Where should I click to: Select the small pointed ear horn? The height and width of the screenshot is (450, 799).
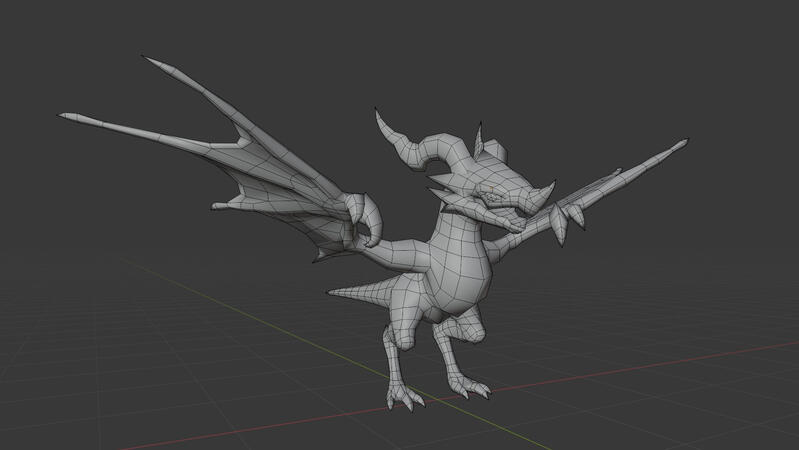[x=479, y=138]
